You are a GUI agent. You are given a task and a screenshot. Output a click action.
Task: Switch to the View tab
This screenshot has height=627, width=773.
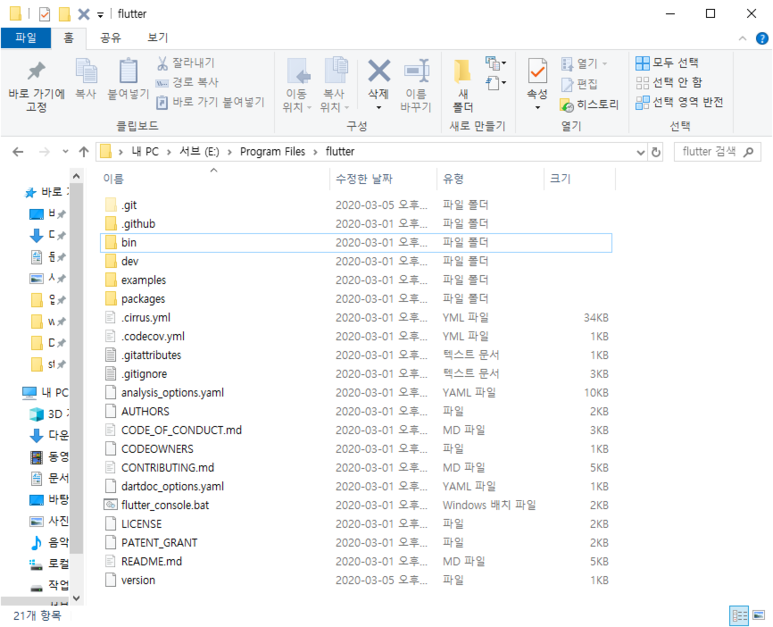click(158, 38)
